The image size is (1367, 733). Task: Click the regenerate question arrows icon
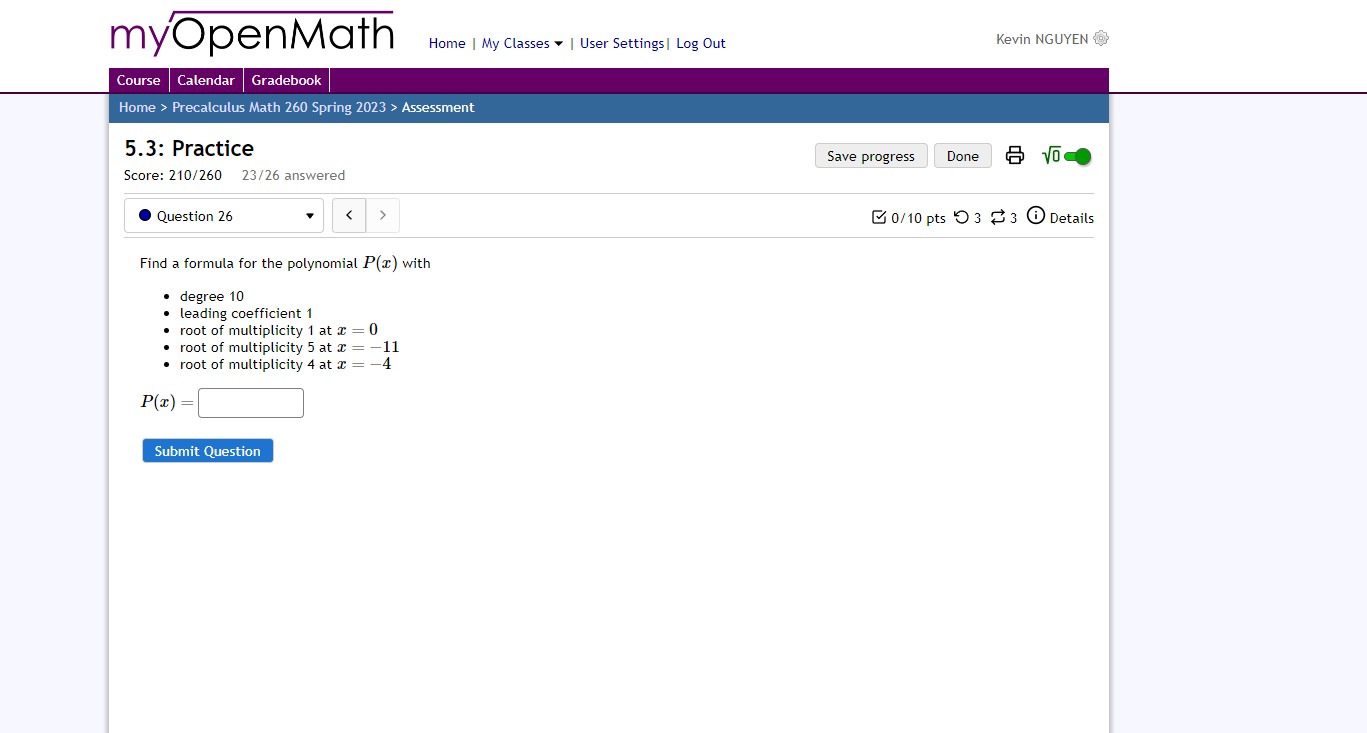pos(997,216)
